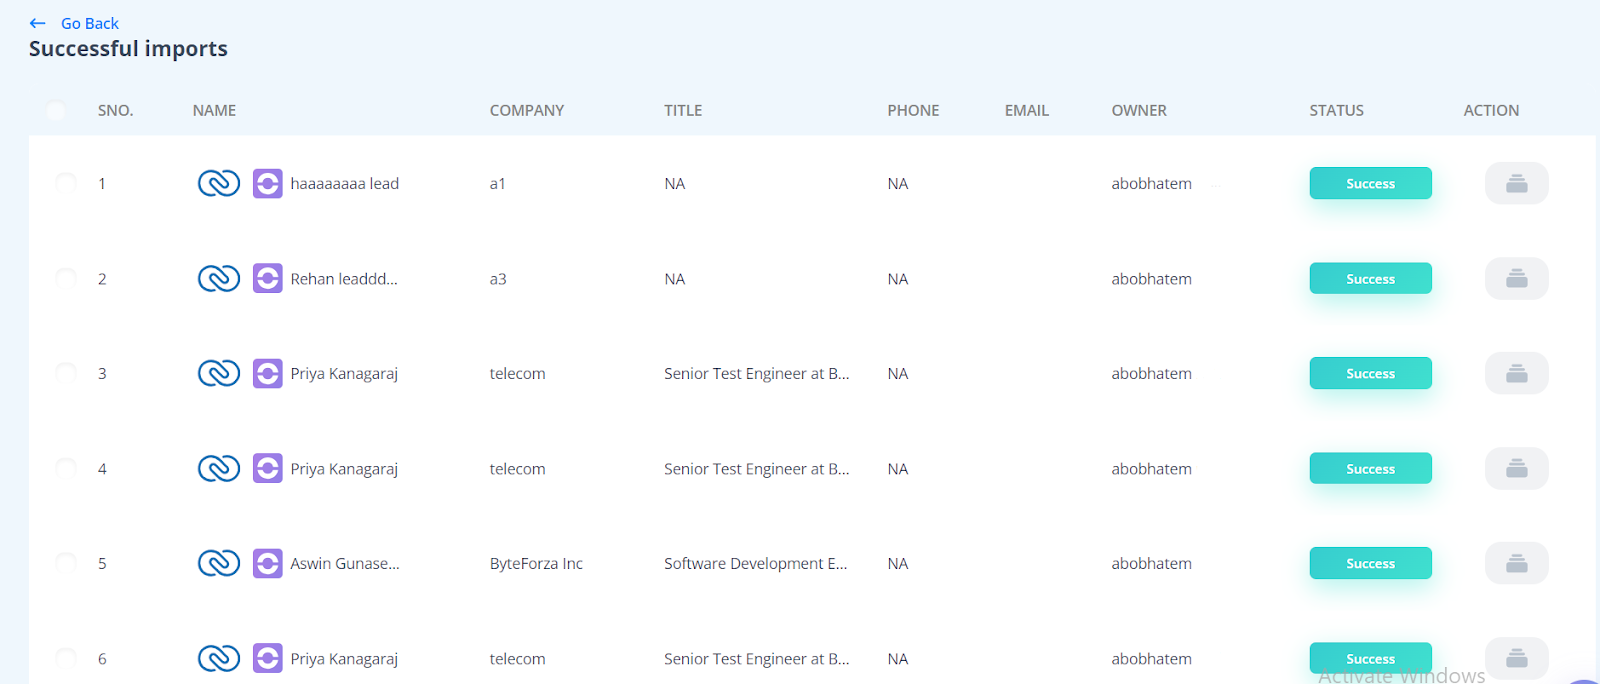Click the blue link icon for haaaaaaaa lead
The width and height of the screenshot is (1600, 684).
[218, 183]
